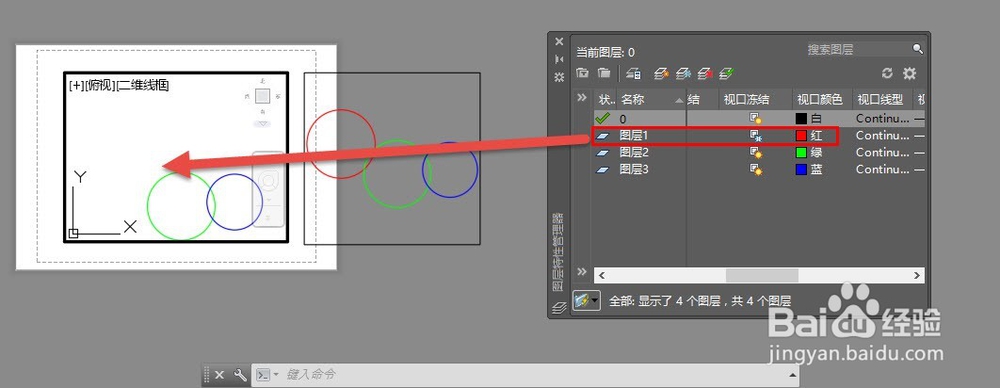
Task: Click the navigation bar in the viewport
Action: click(x=268, y=189)
